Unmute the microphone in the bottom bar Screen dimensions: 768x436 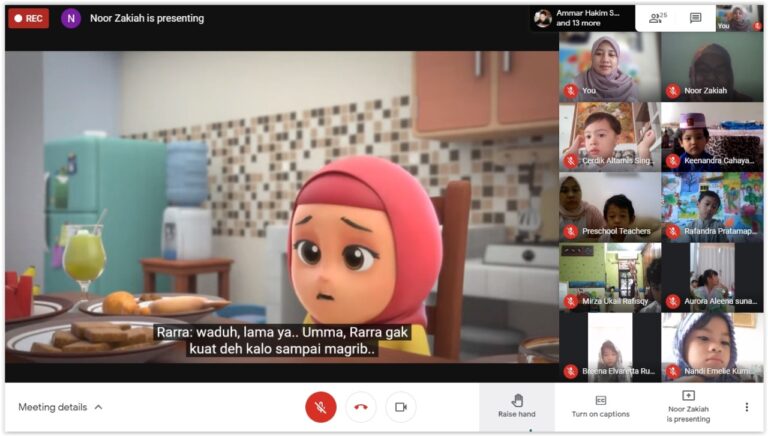pos(320,407)
